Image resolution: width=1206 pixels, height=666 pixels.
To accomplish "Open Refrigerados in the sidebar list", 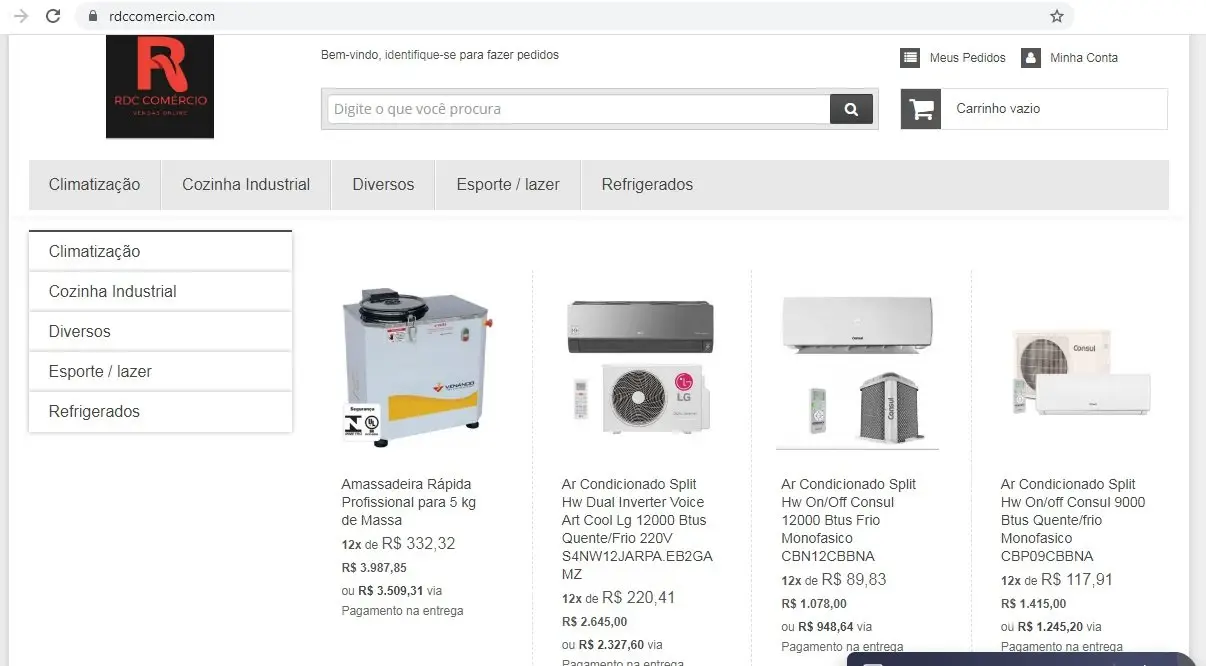I will (x=160, y=411).
